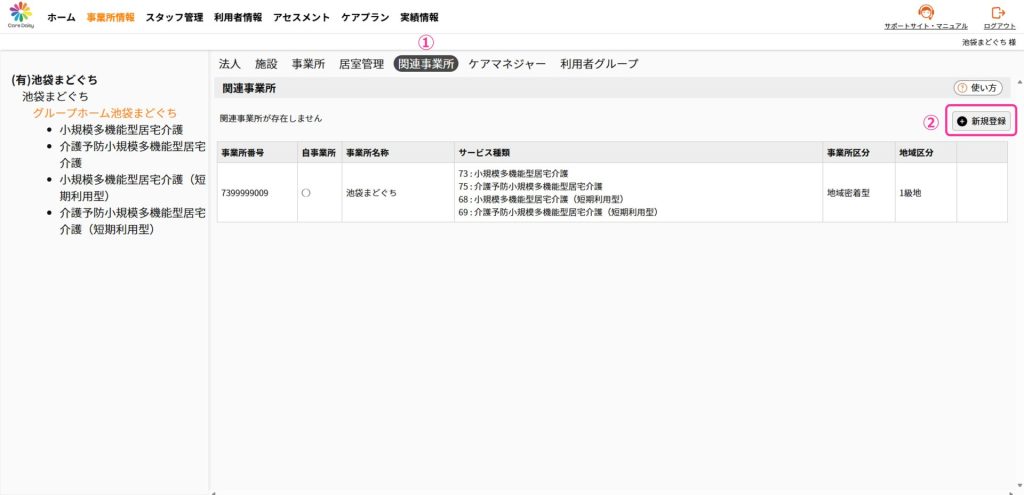This screenshot has width=1024, height=495.
Task: Open the 利用者グループ tab
Action: click(x=599, y=64)
